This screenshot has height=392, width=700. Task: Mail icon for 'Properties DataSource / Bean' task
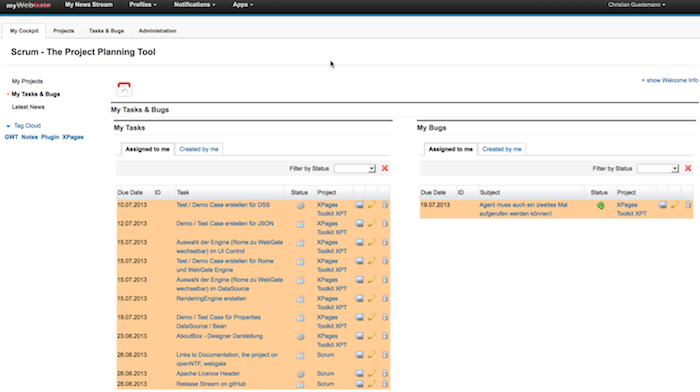359,317
